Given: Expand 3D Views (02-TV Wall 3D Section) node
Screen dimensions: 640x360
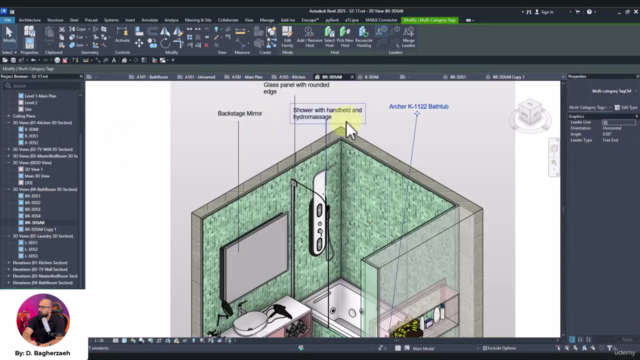Looking at the screenshot, I should [x=9, y=149].
